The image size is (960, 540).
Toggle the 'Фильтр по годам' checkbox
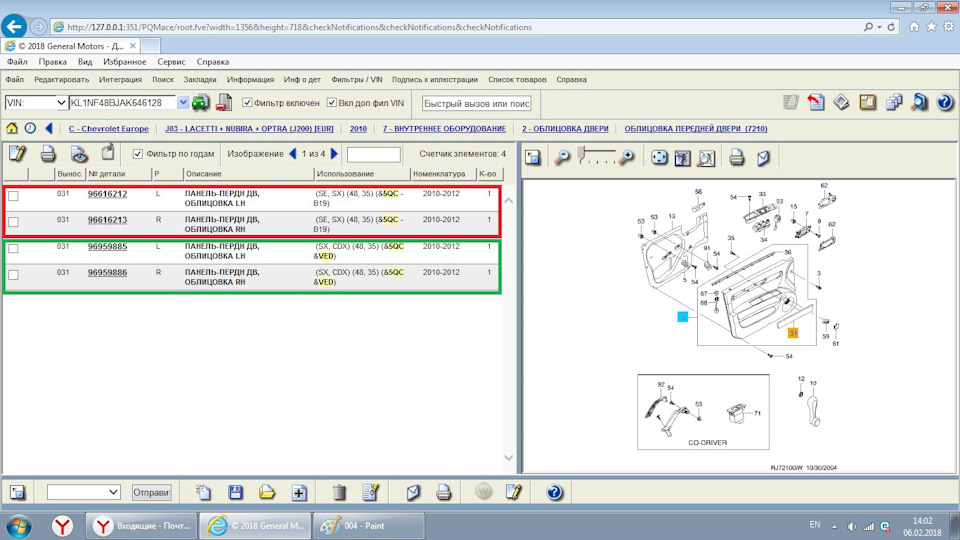pos(138,154)
